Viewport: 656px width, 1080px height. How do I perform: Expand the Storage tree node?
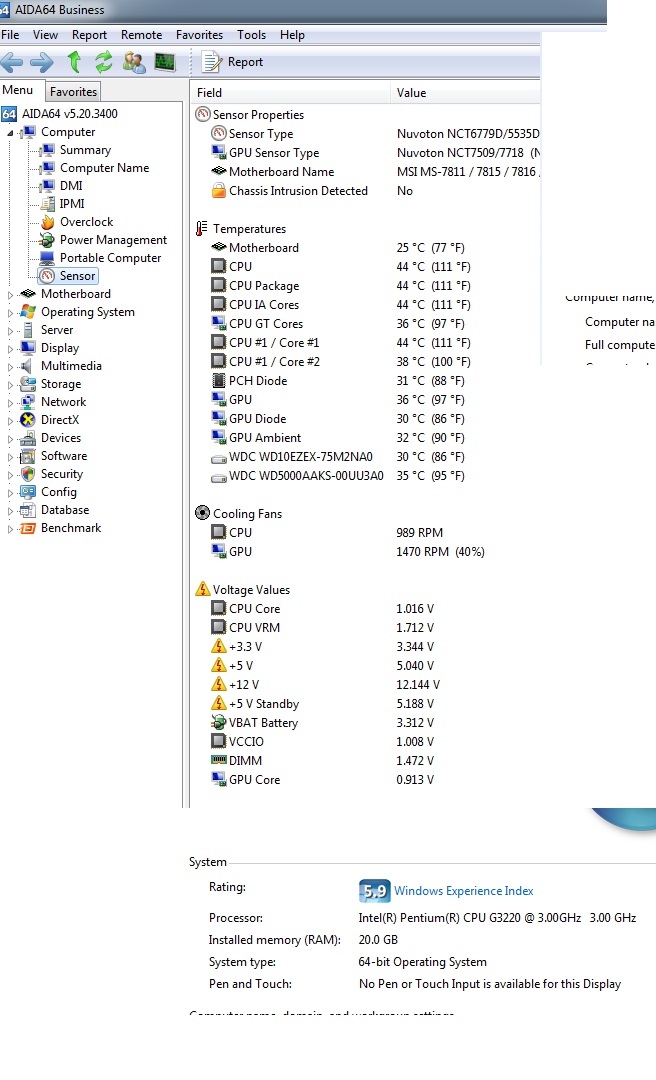pos(10,384)
